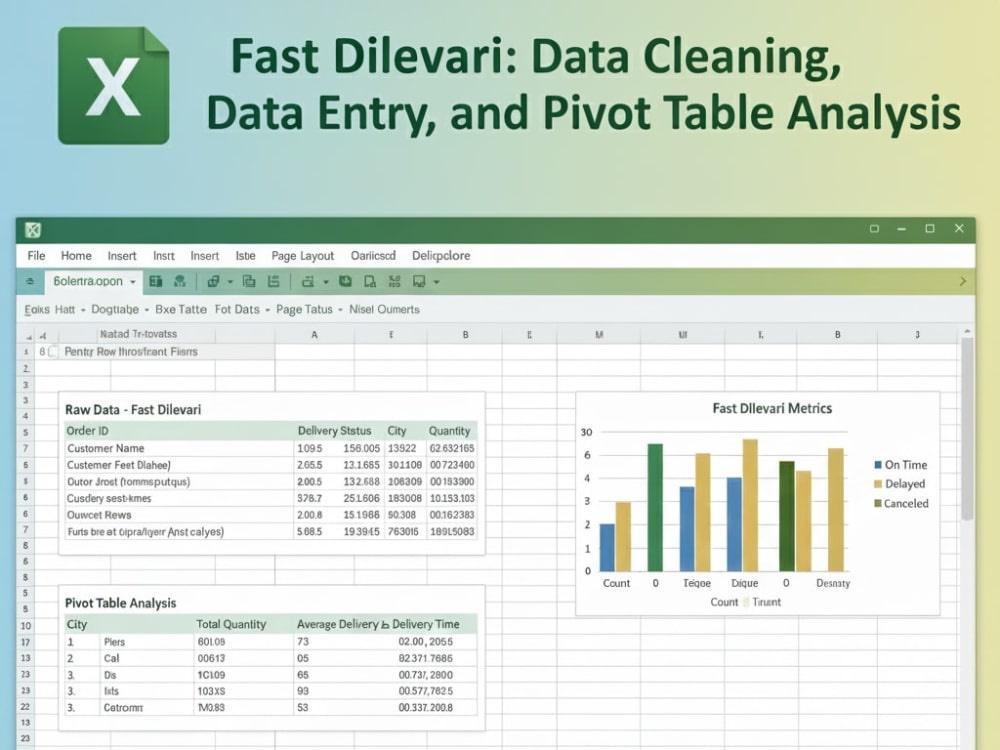Click the Bxe Tatte button
The width and height of the screenshot is (1000, 750).
(181, 309)
